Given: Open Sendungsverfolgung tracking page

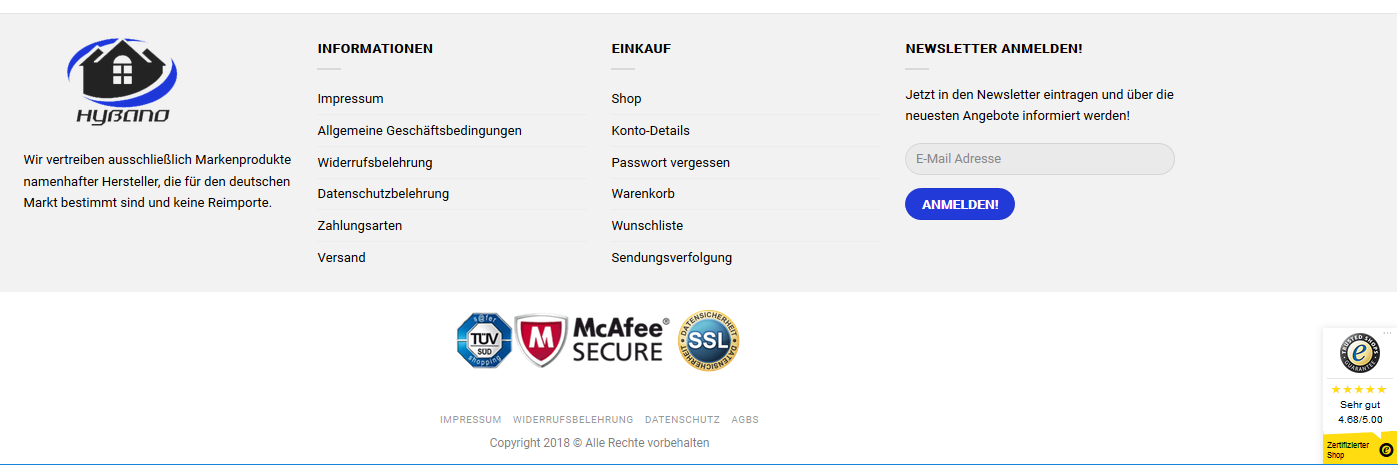Looking at the screenshot, I should (x=671, y=258).
